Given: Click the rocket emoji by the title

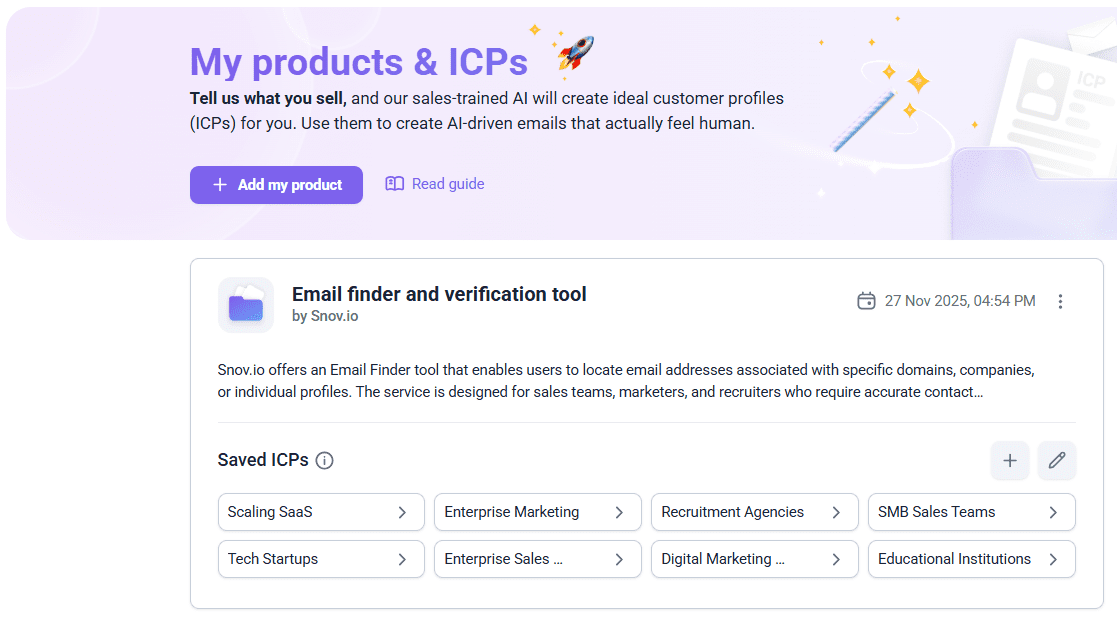Looking at the screenshot, I should click(x=575, y=53).
